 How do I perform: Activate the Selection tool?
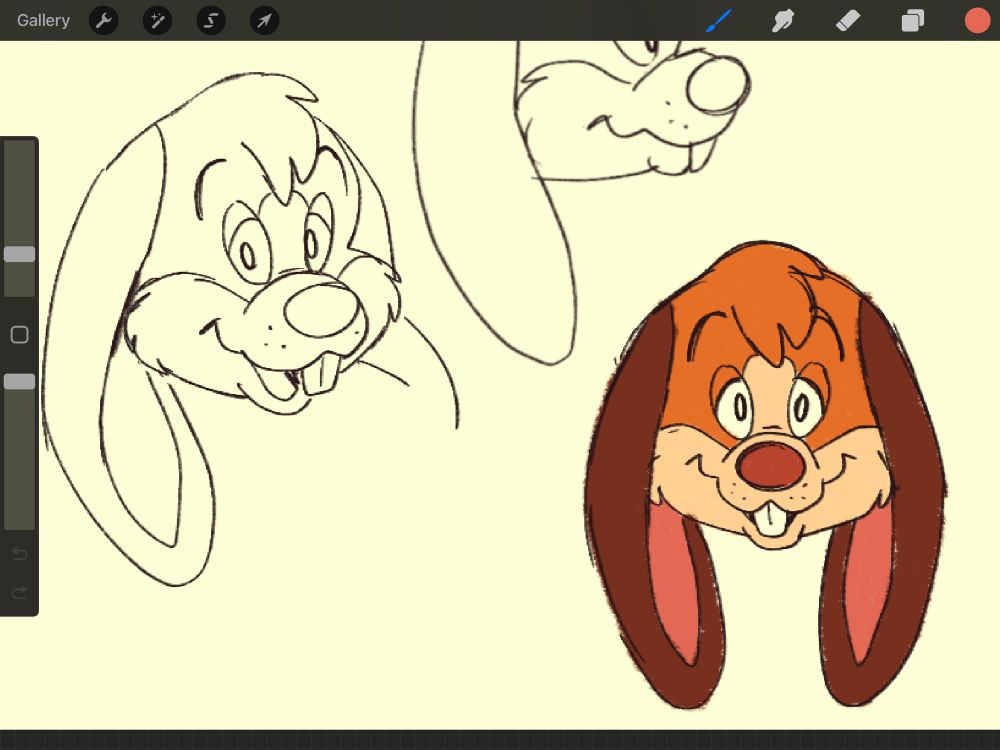210,20
